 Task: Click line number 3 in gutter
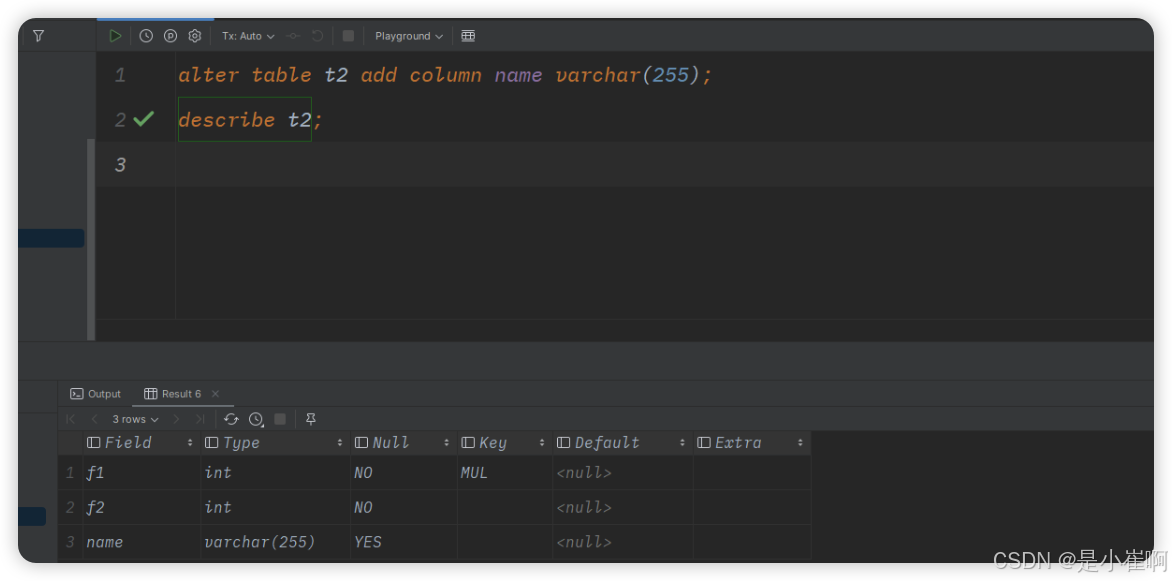[x=120, y=165]
